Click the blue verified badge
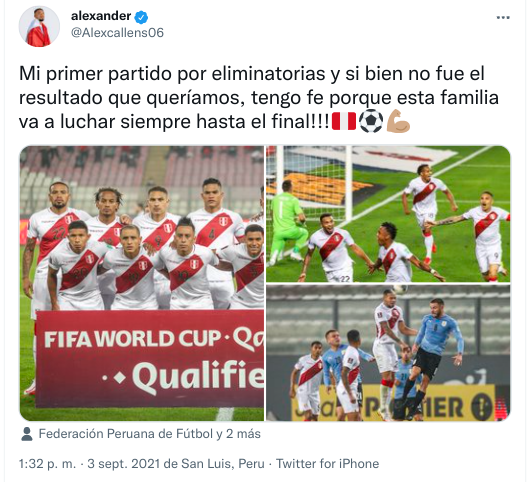 pos(141,17)
